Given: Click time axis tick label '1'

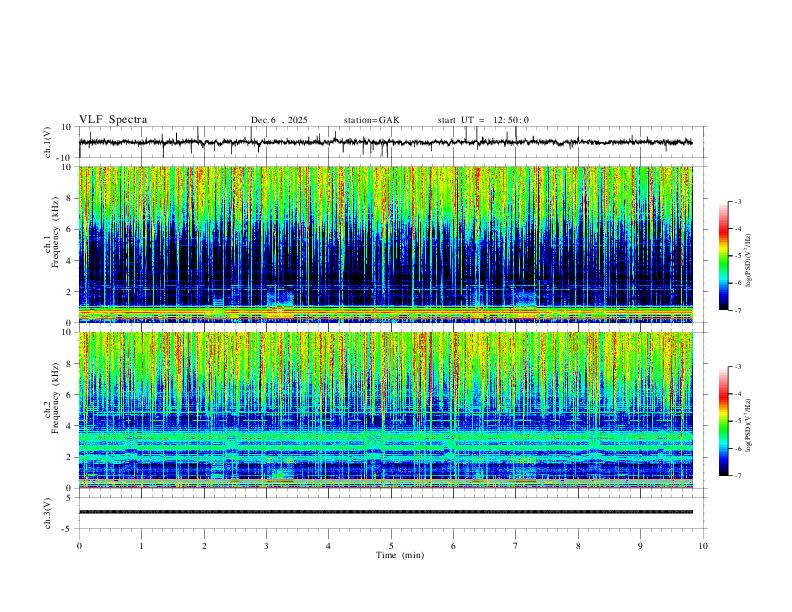Looking at the screenshot, I should point(141,546).
